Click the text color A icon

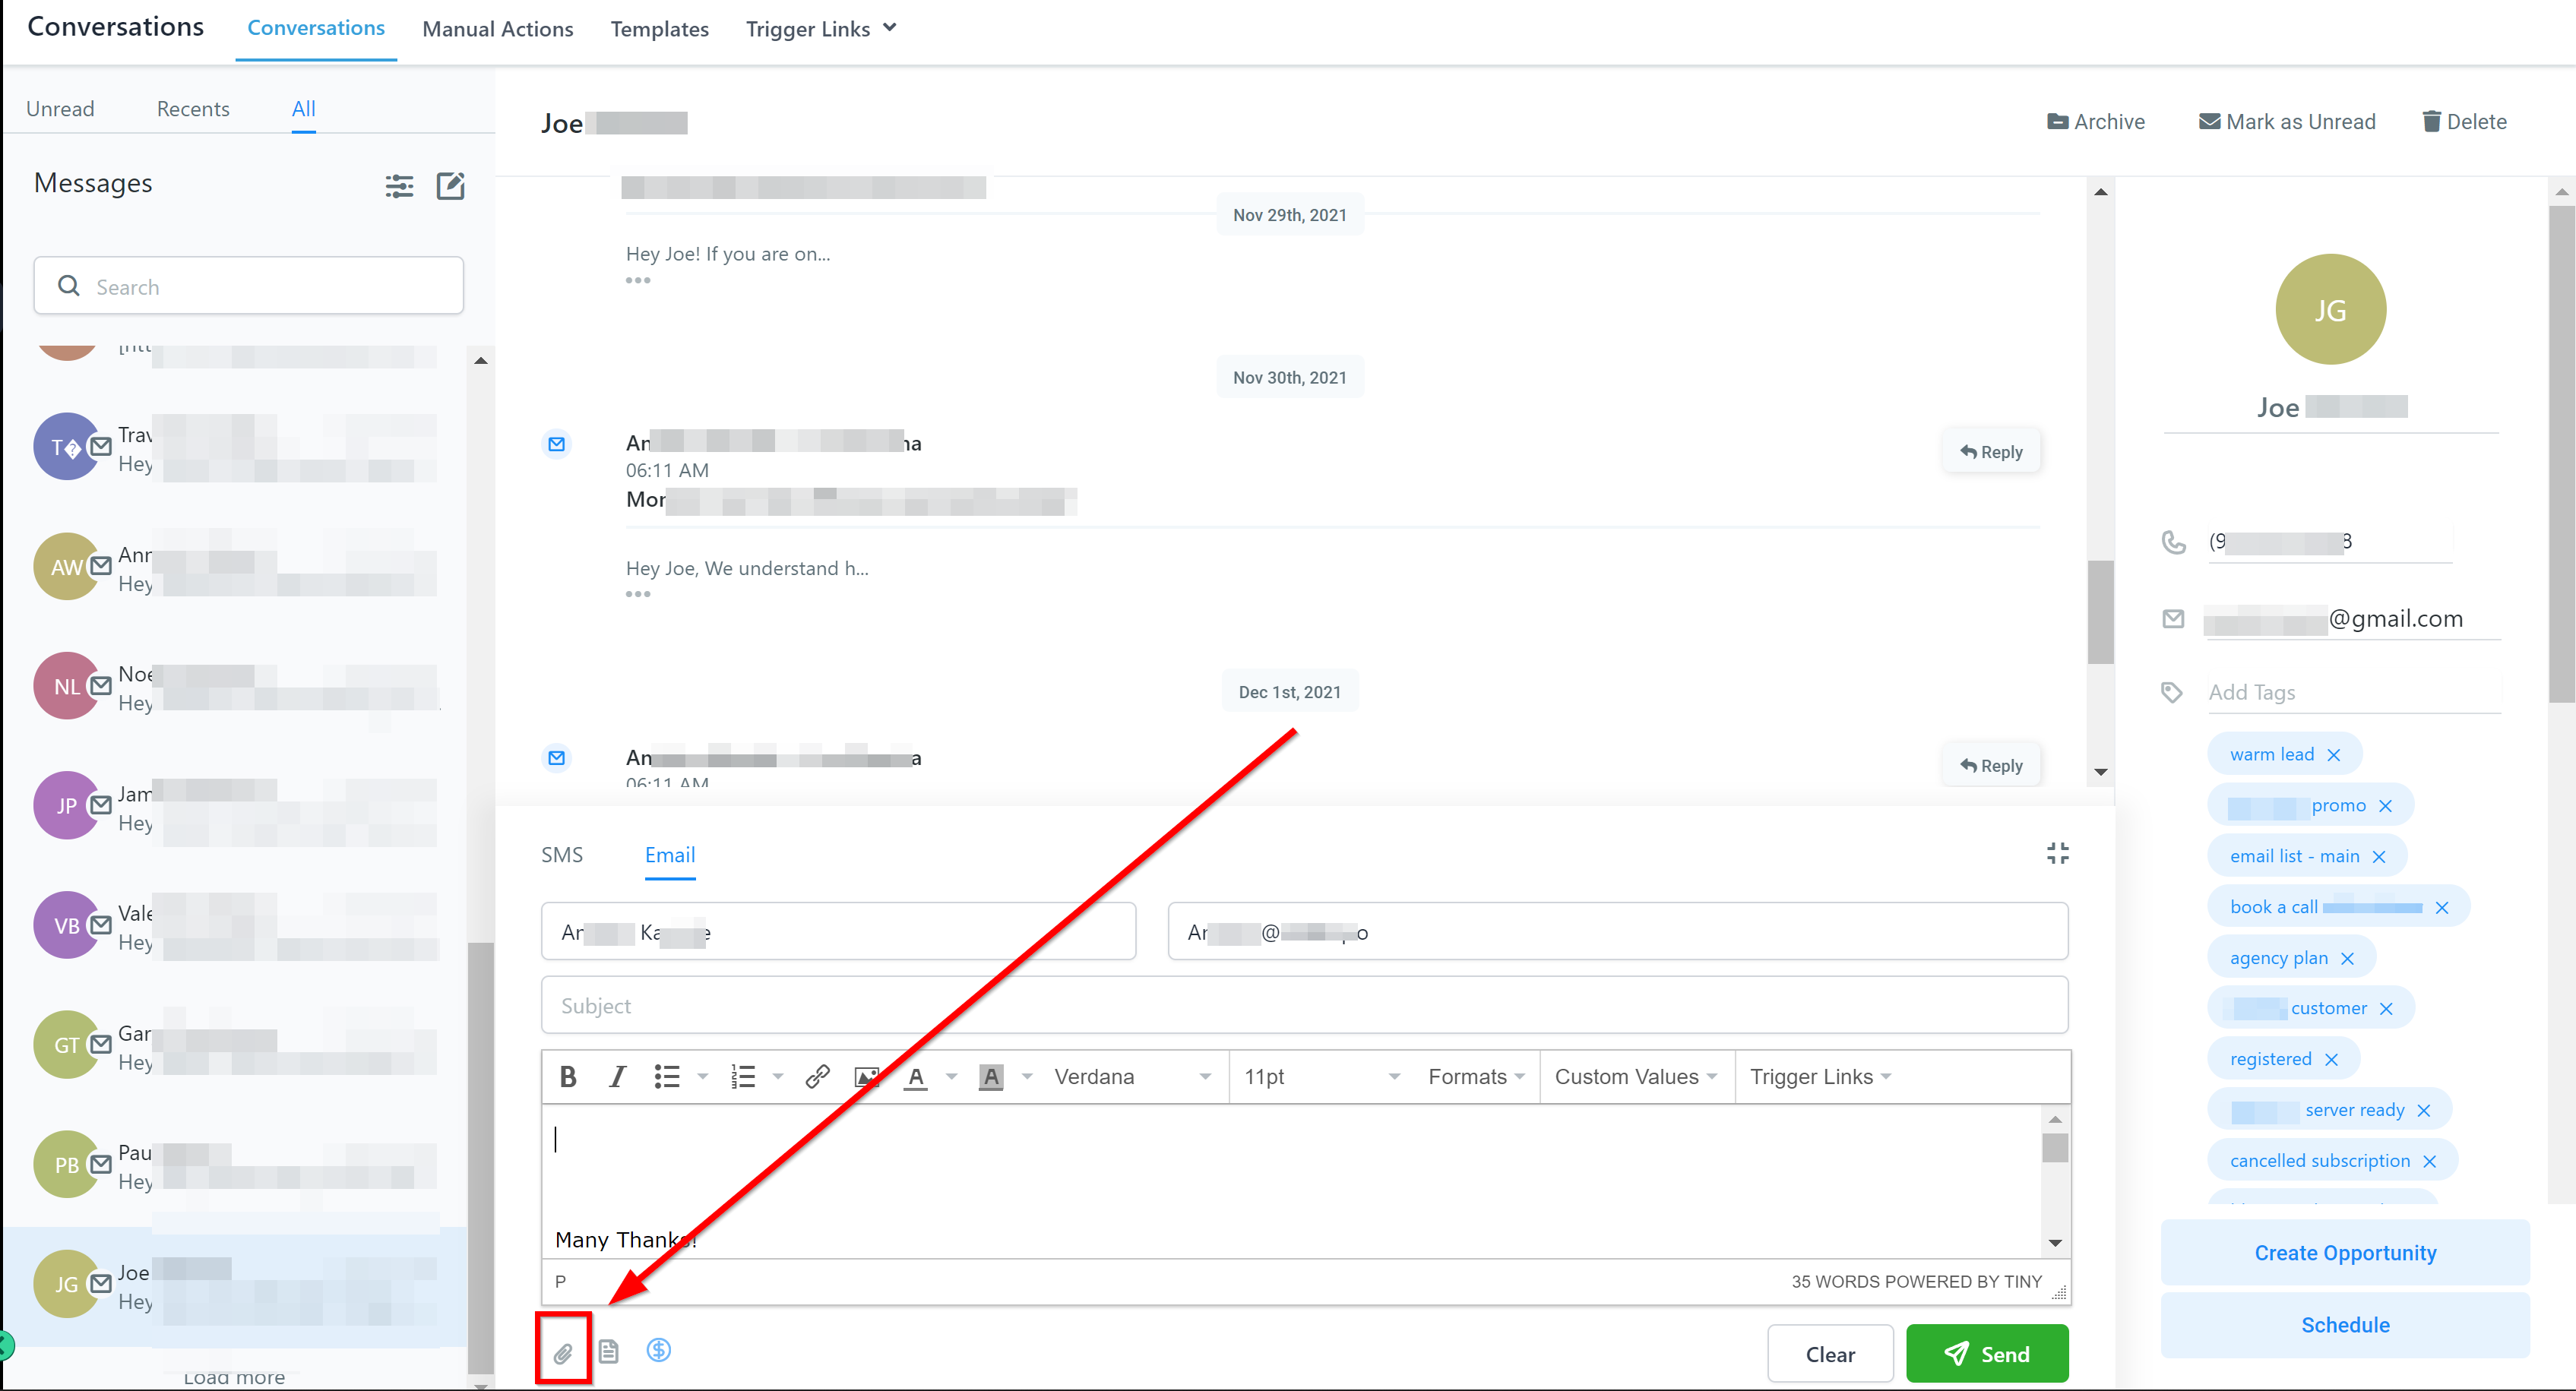pyautogui.click(x=915, y=1076)
